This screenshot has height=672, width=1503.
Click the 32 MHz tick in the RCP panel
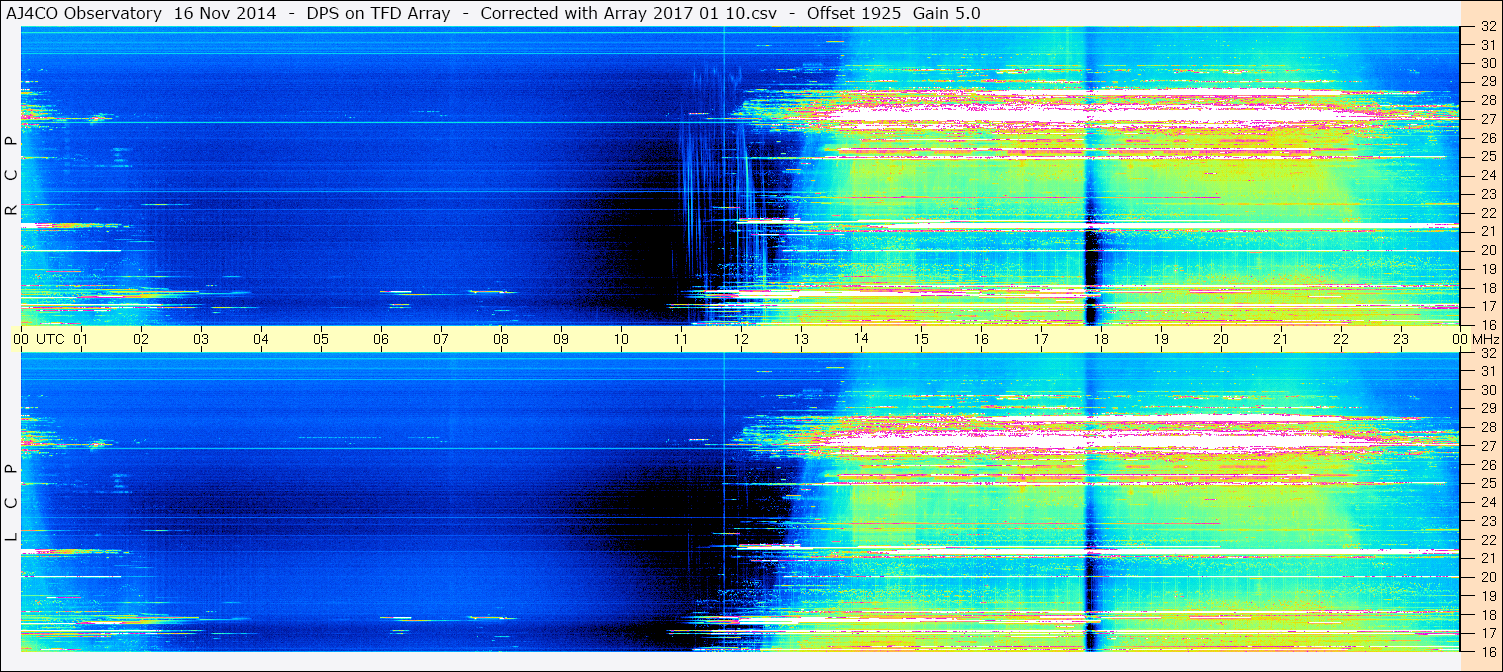(x=1487, y=26)
